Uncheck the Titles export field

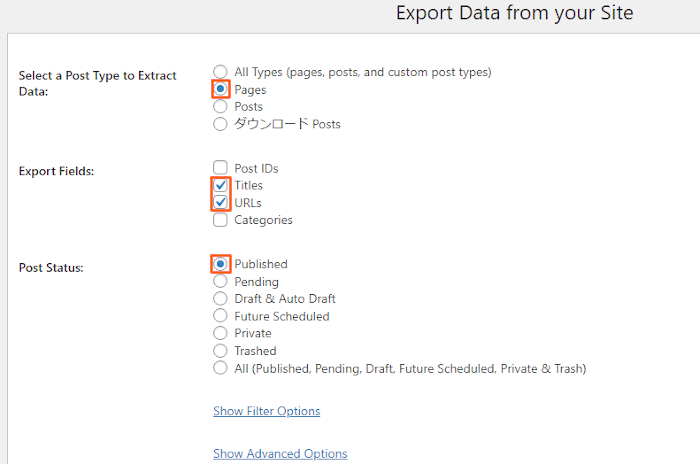[220, 185]
